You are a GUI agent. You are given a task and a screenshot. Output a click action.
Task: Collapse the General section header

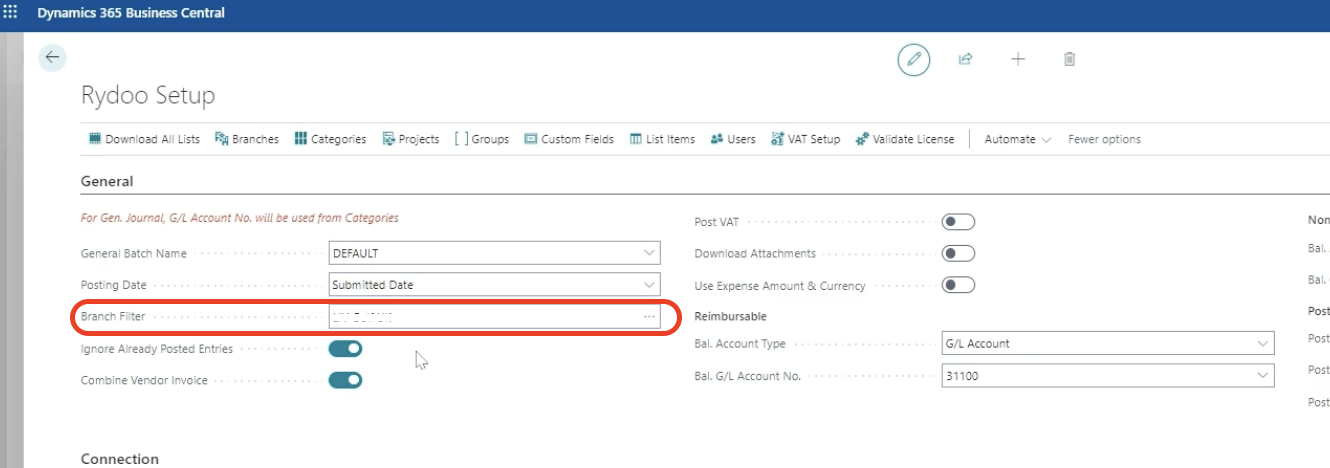107,181
